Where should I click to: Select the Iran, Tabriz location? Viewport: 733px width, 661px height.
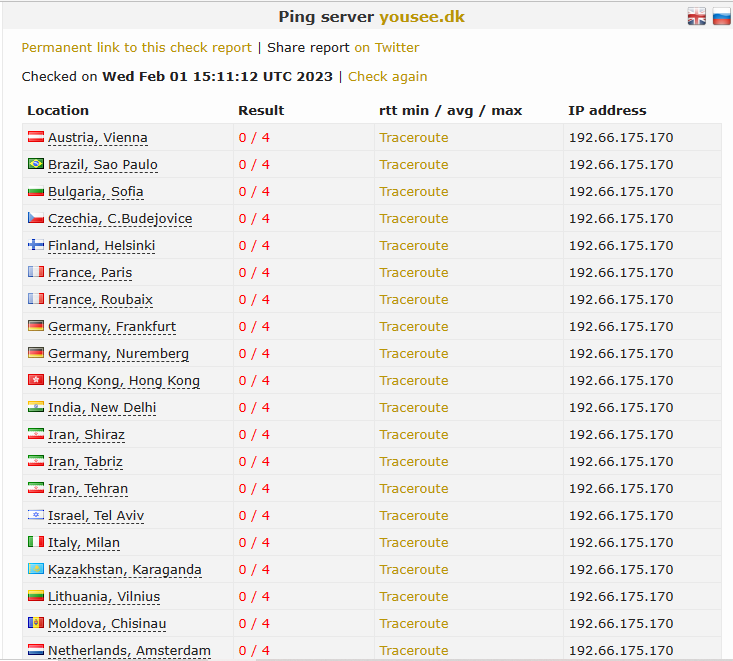(86, 462)
